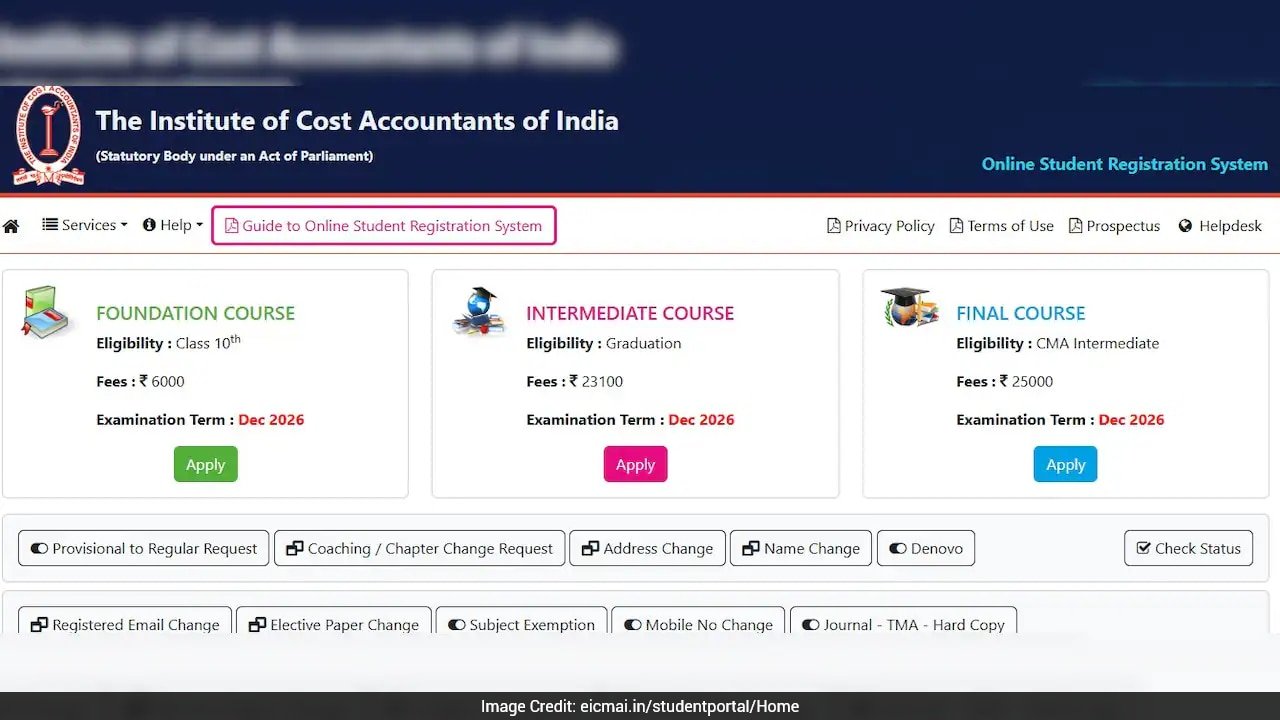Click the Home icon in the navbar
The width and height of the screenshot is (1280, 720).
pyautogui.click(x=11, y=226)
